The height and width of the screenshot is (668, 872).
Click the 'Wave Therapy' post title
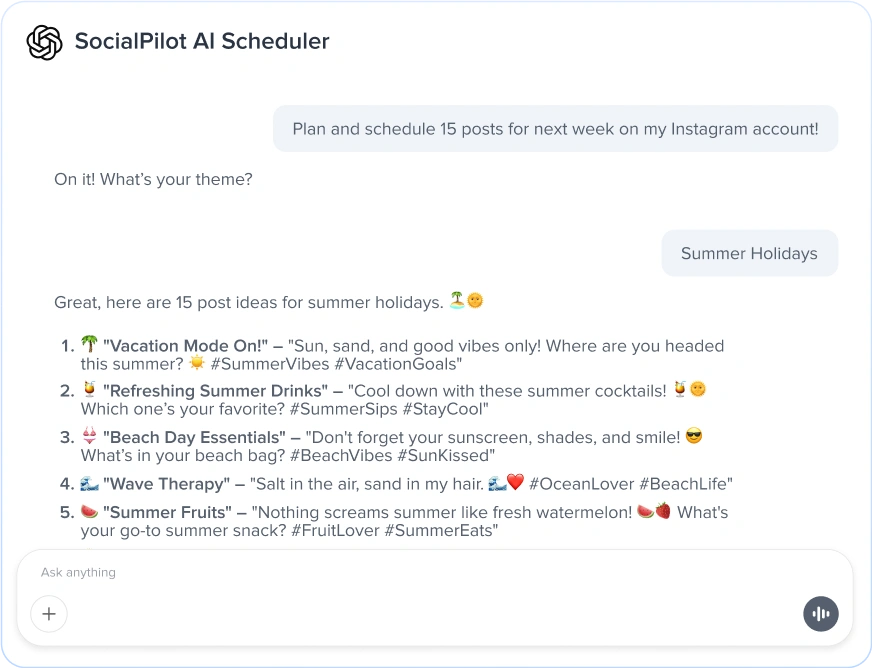[166, 484]
